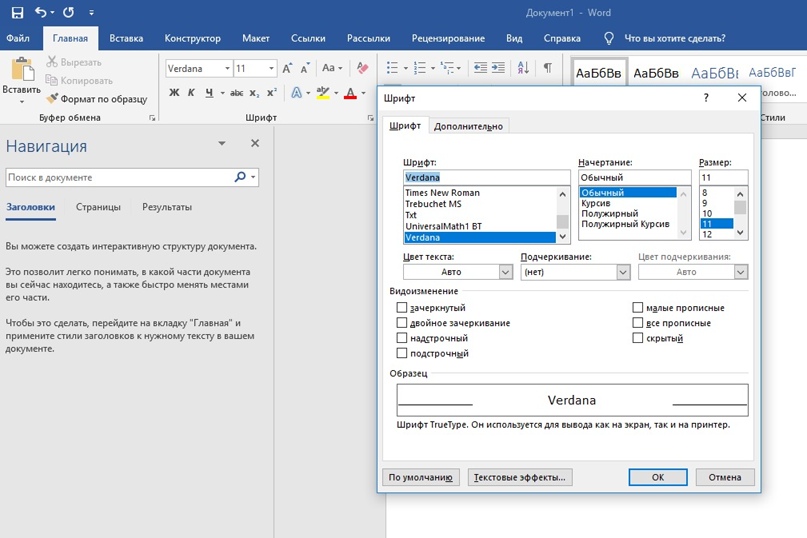Check the все прописные checkbox
The width and height of the screenshot is (807, 538).
(x=637, y=323)
